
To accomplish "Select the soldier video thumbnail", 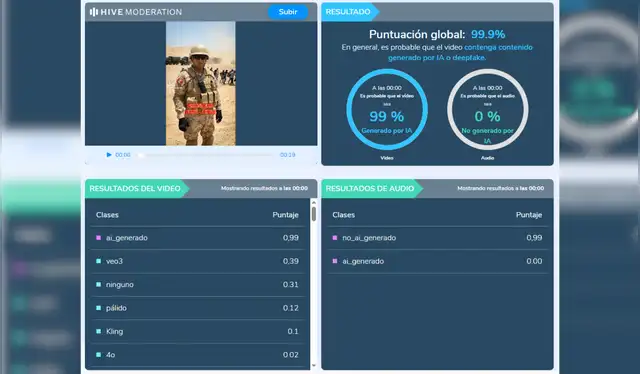I will (200, 83).
